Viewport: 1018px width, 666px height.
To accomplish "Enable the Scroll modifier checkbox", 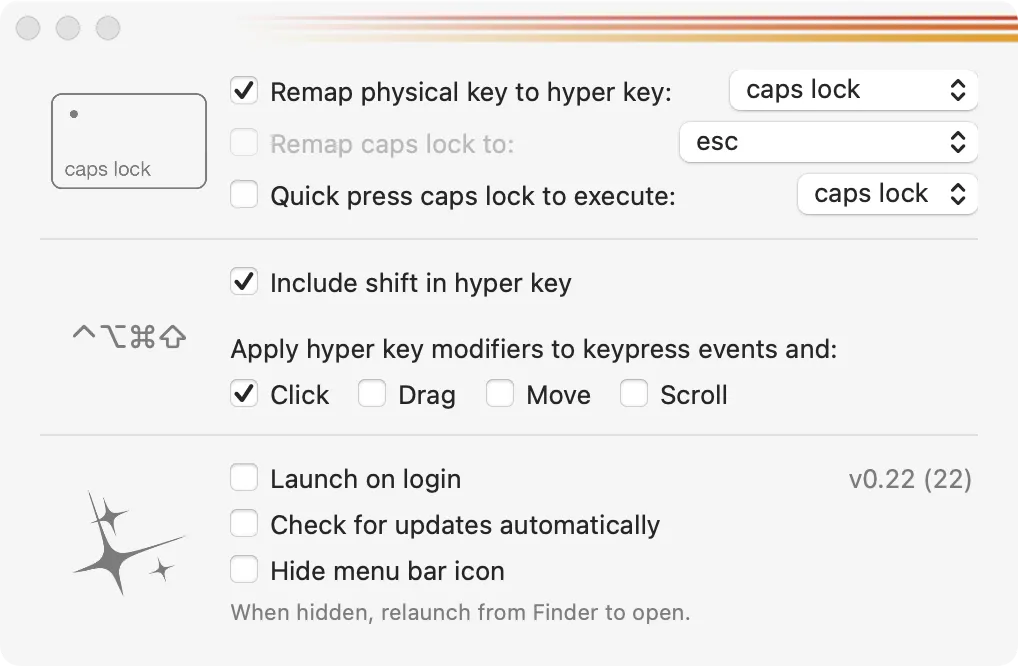I will (634, 394).
